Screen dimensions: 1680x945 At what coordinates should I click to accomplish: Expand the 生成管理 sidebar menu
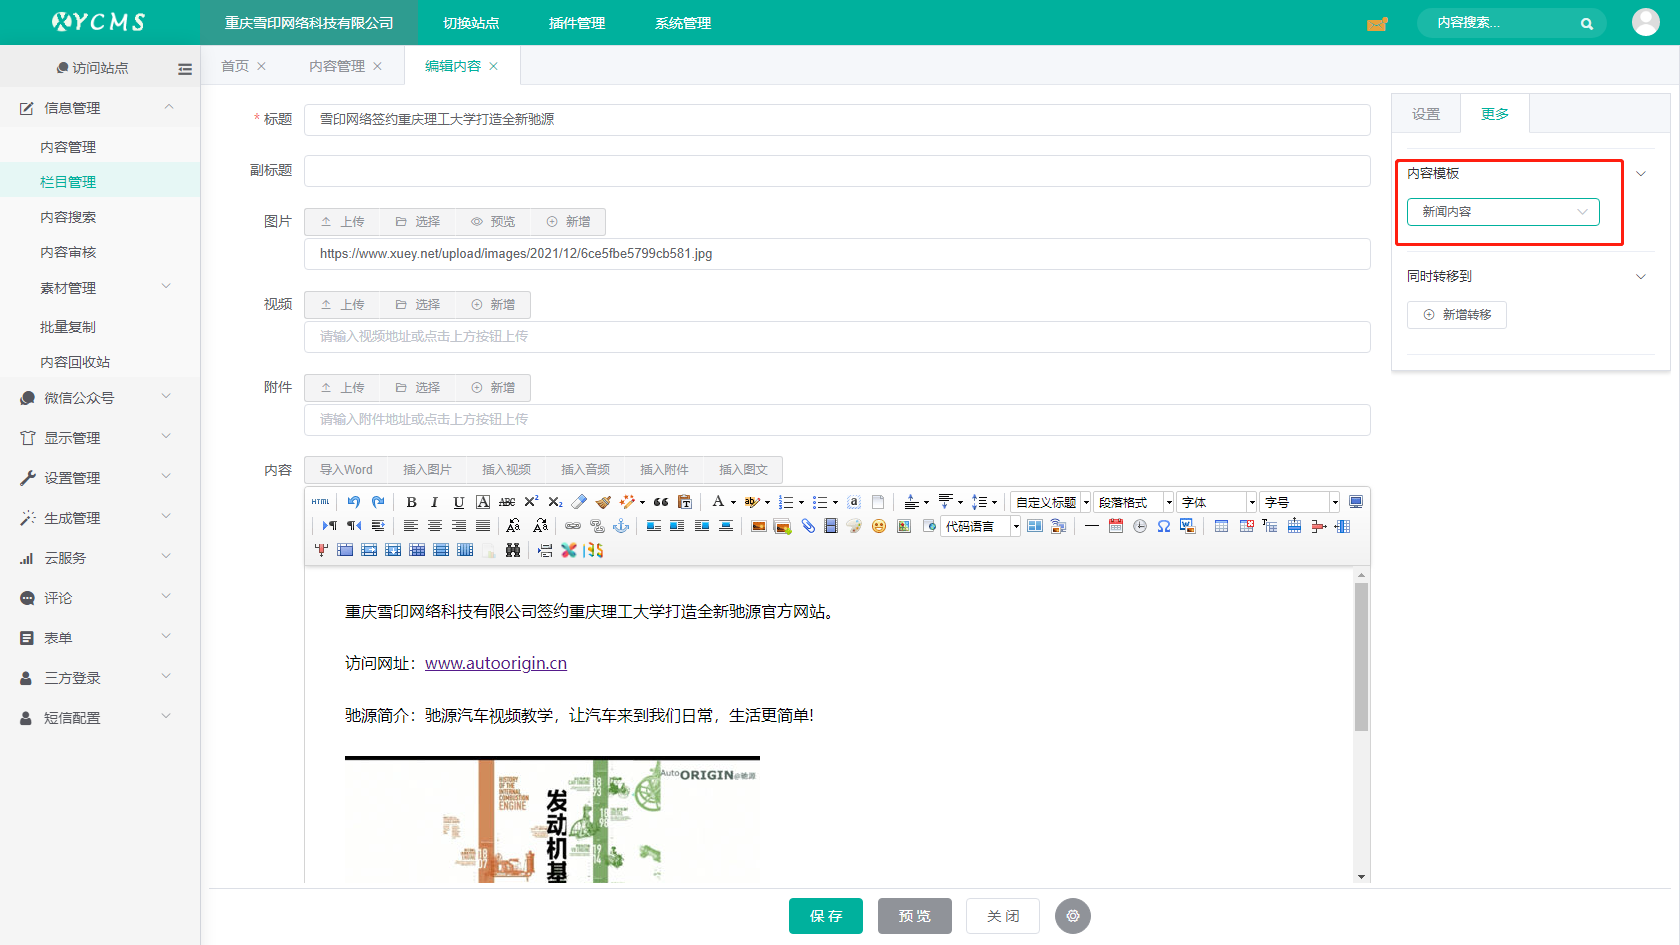coord(100,518)
